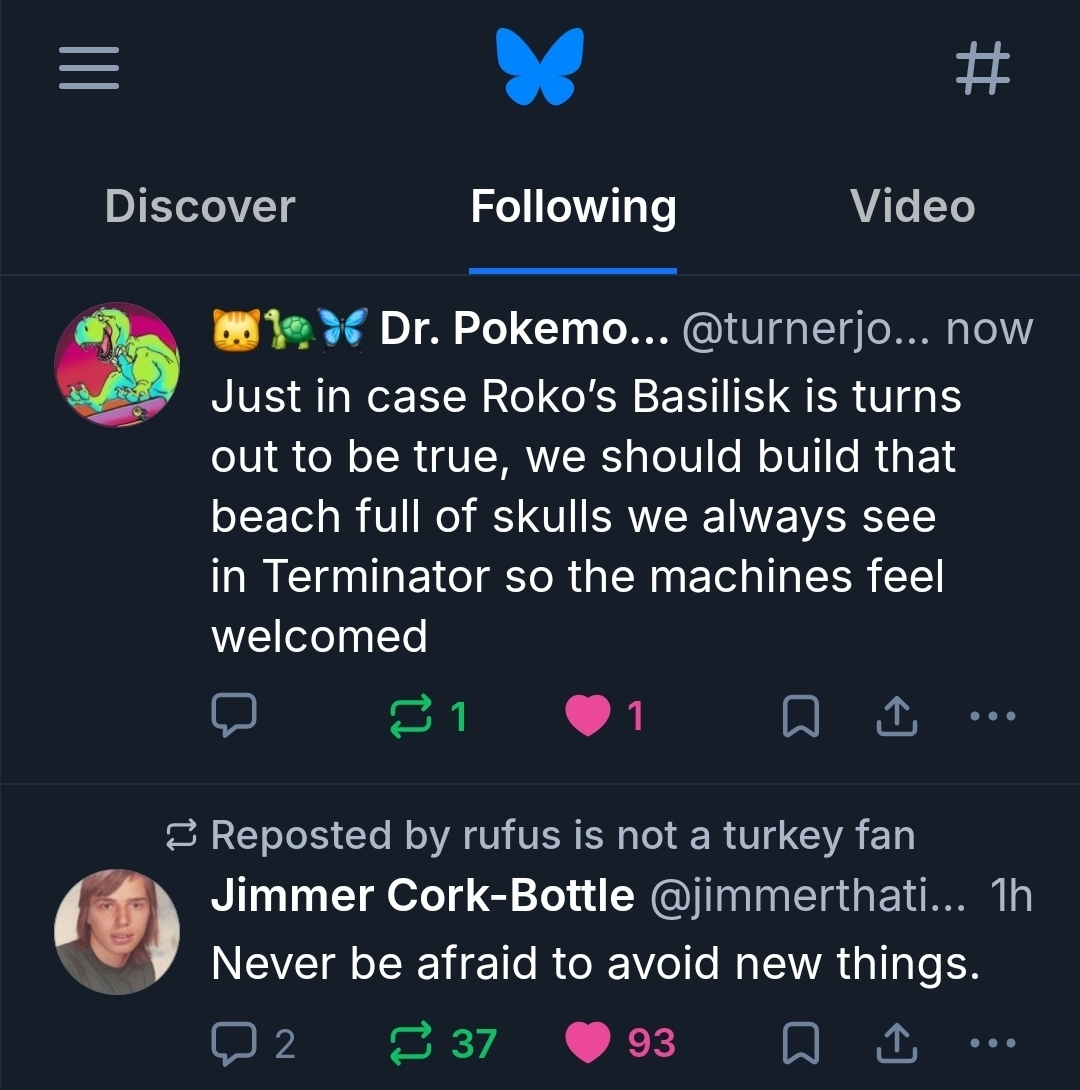Open the @turnerjo profile handle link

(805, 328)
